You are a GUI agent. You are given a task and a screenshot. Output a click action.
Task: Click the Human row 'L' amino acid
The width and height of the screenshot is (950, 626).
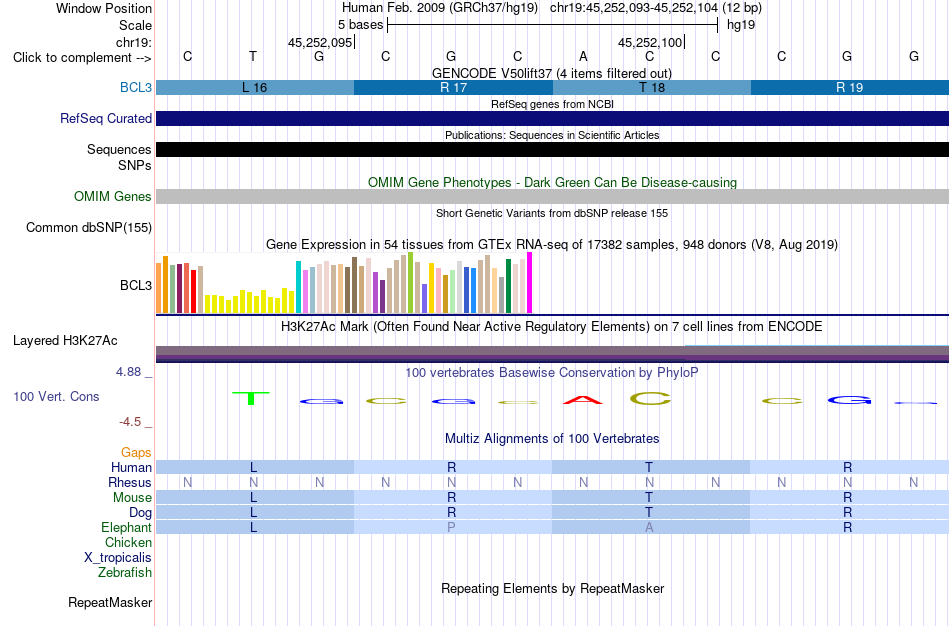(254, 467)
